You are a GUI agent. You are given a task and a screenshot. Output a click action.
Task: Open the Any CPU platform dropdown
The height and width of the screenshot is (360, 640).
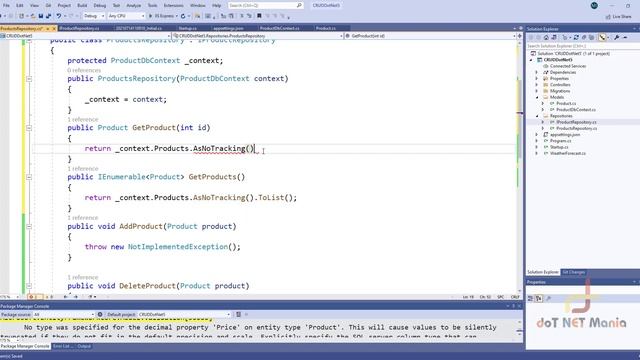coord(126,16)
